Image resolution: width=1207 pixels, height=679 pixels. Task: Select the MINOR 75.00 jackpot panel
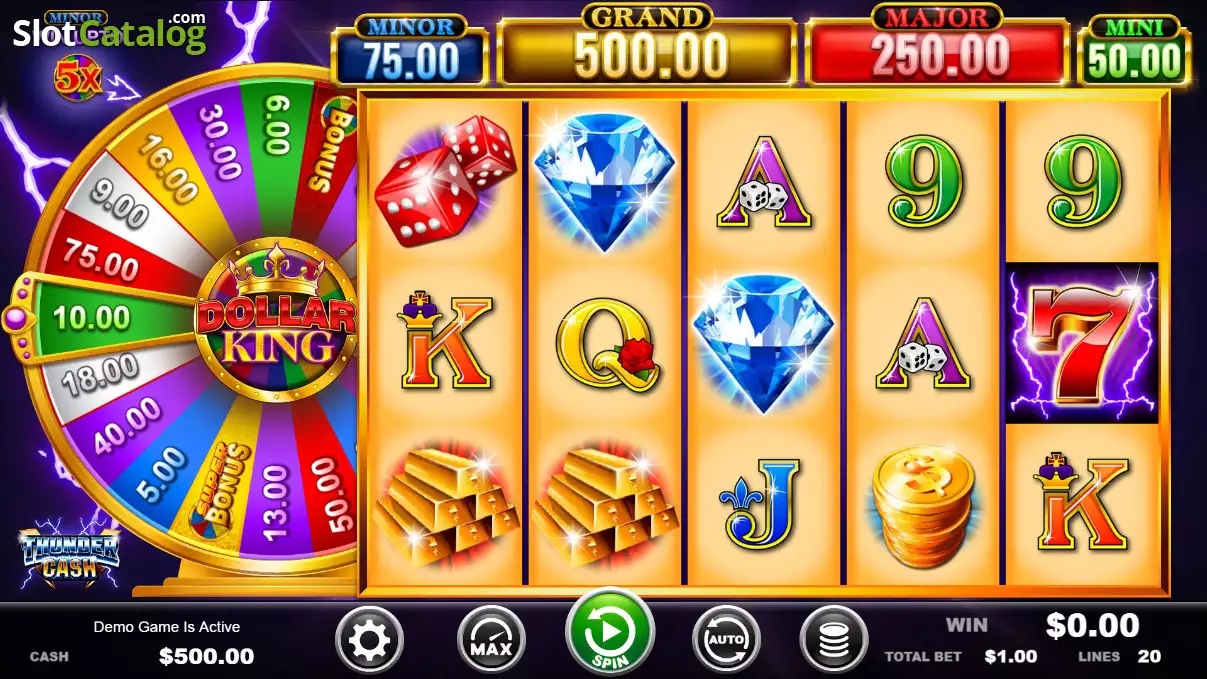pos(411,50)
